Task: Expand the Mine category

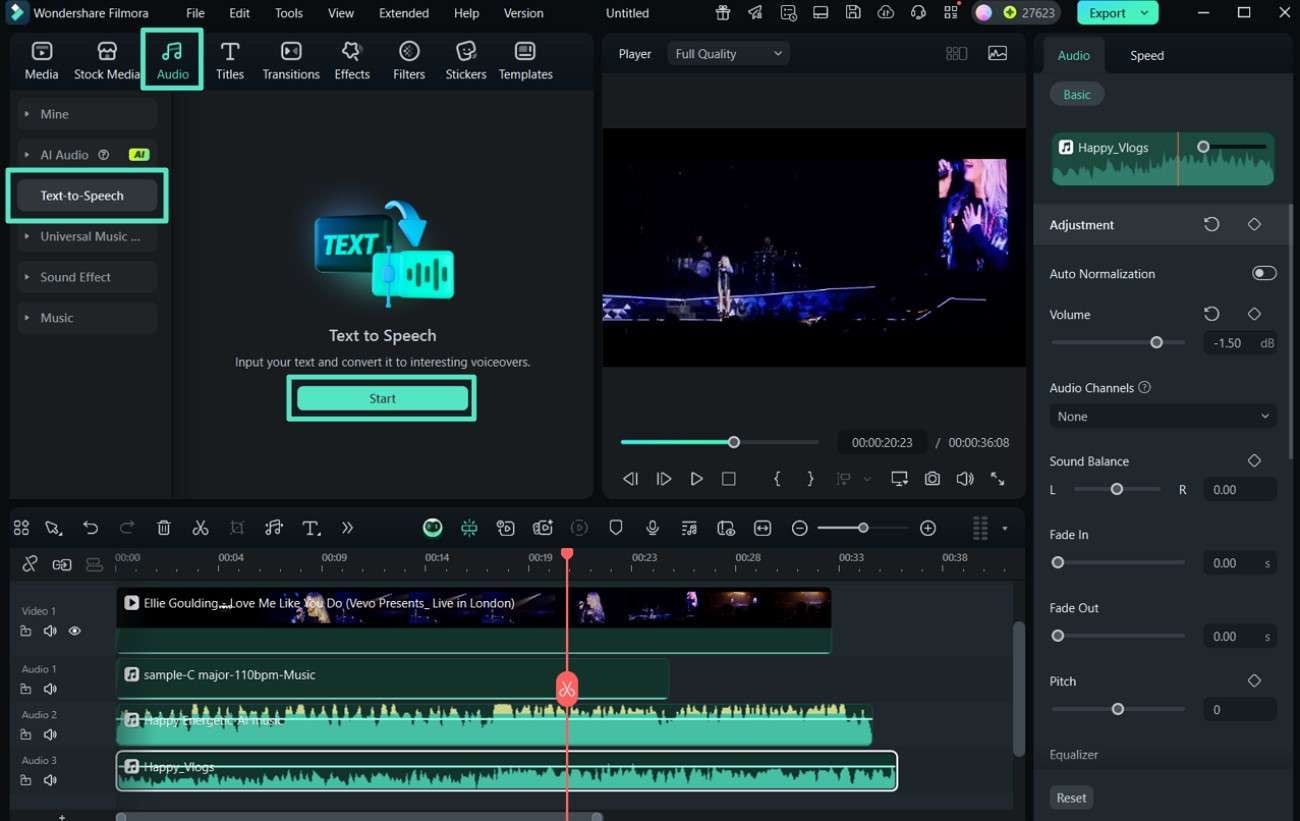Action: tap(87, 114)
